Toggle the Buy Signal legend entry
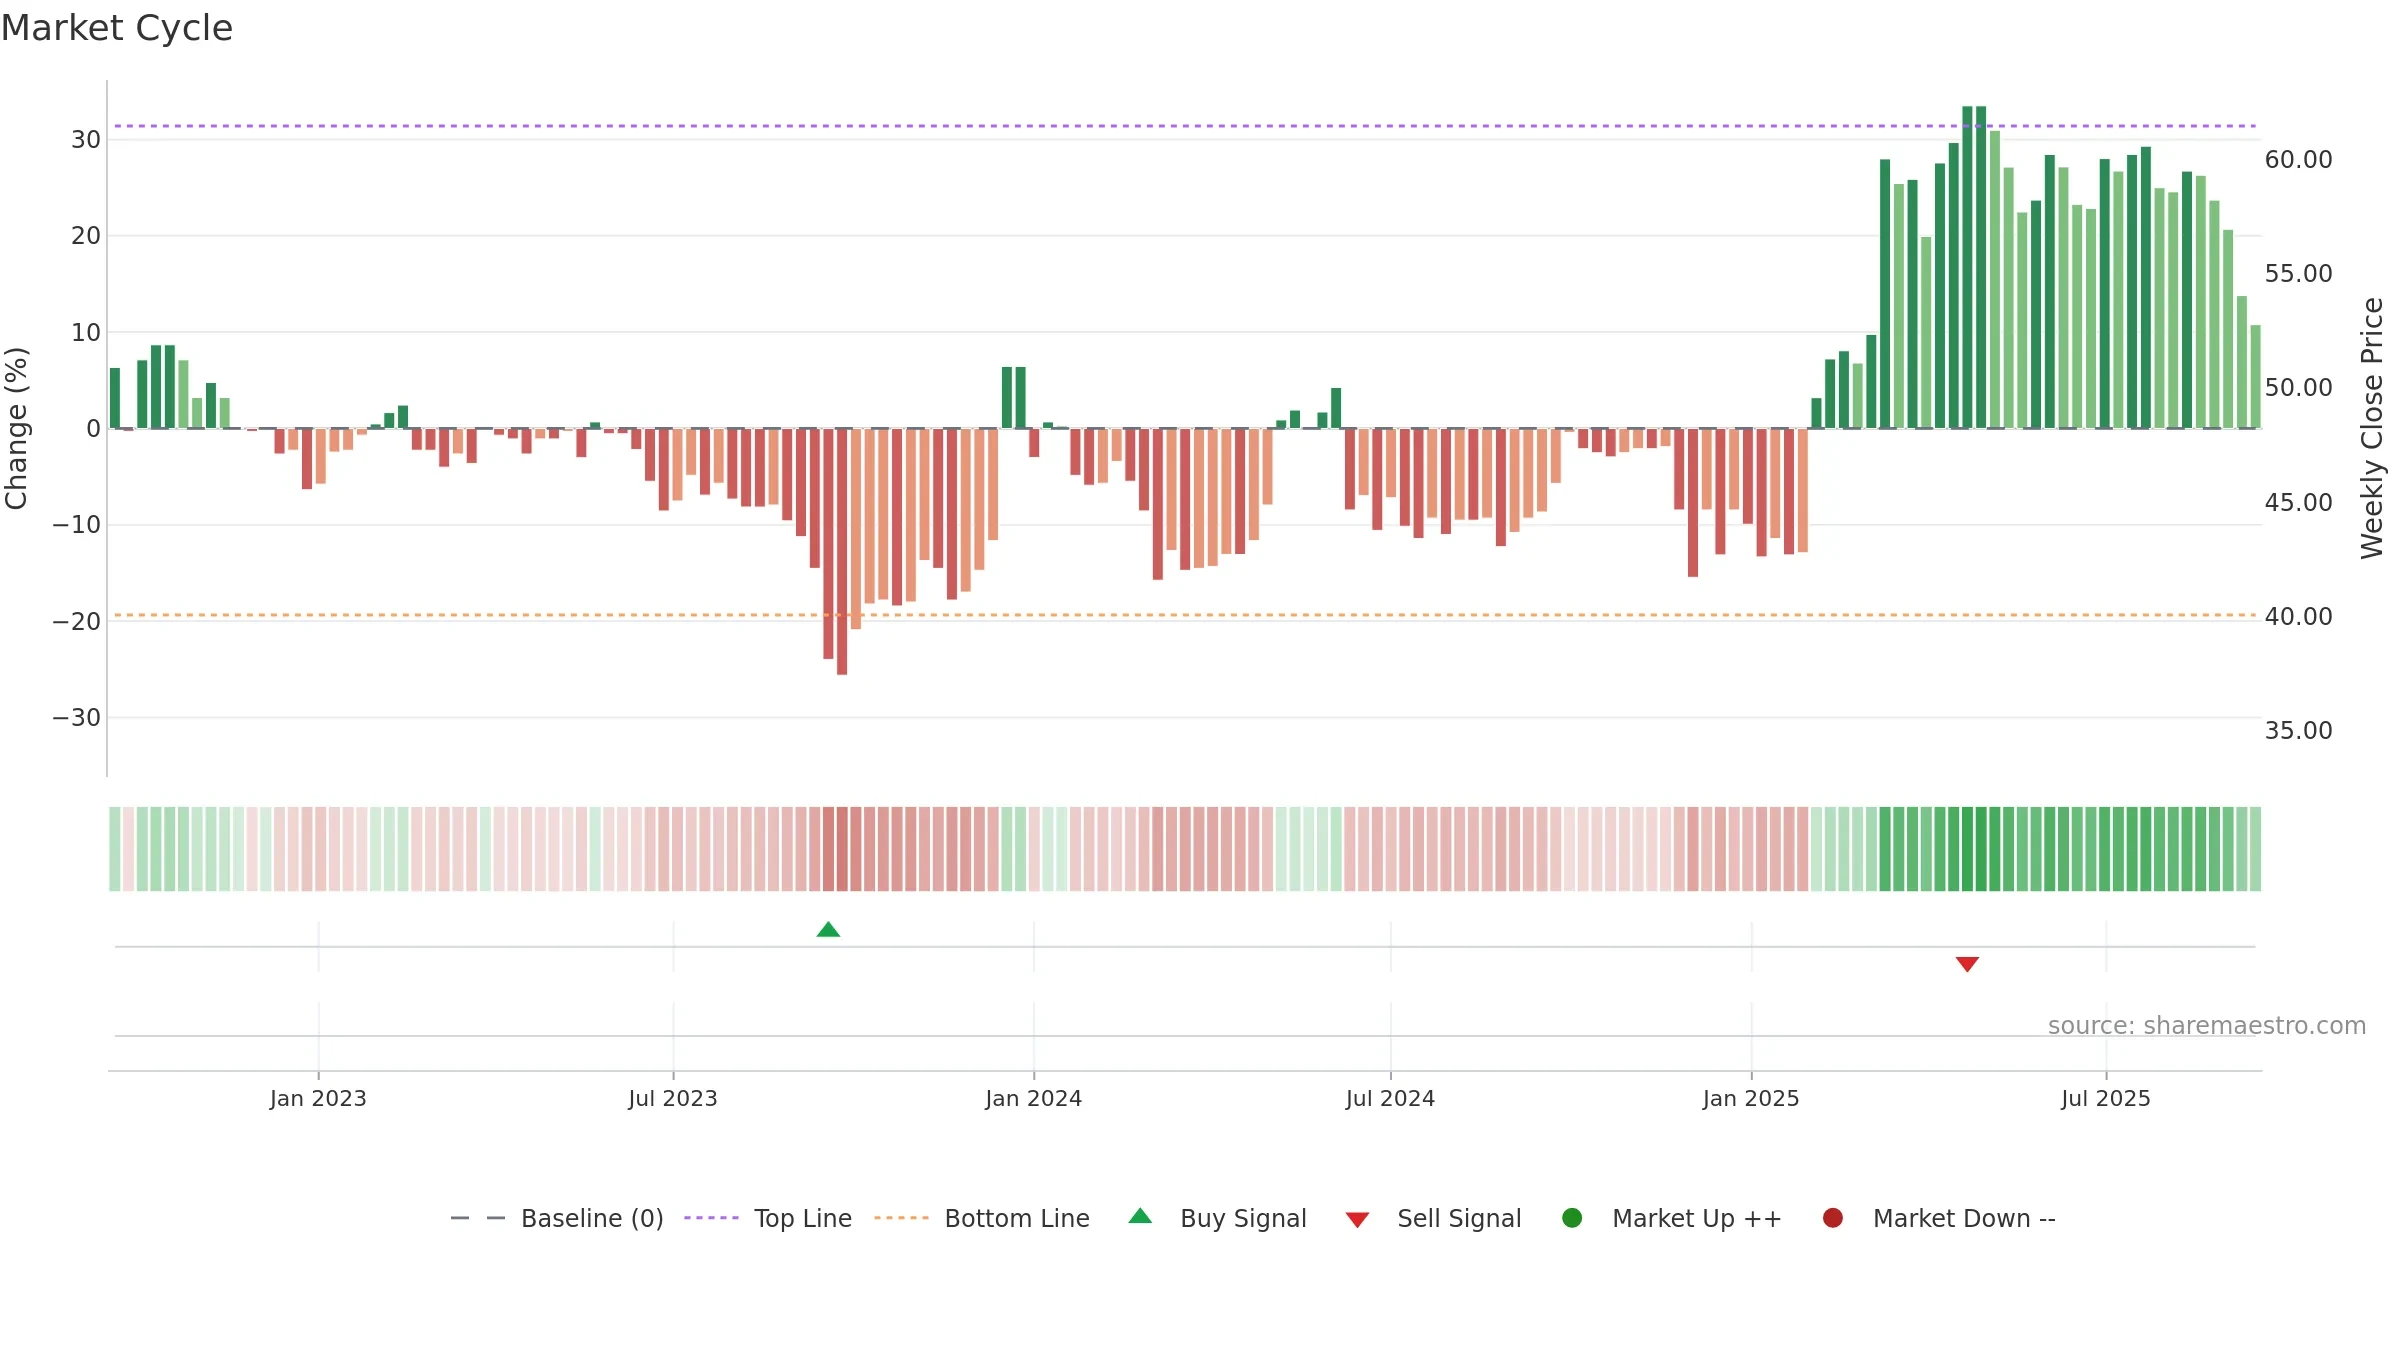 1217,1218
